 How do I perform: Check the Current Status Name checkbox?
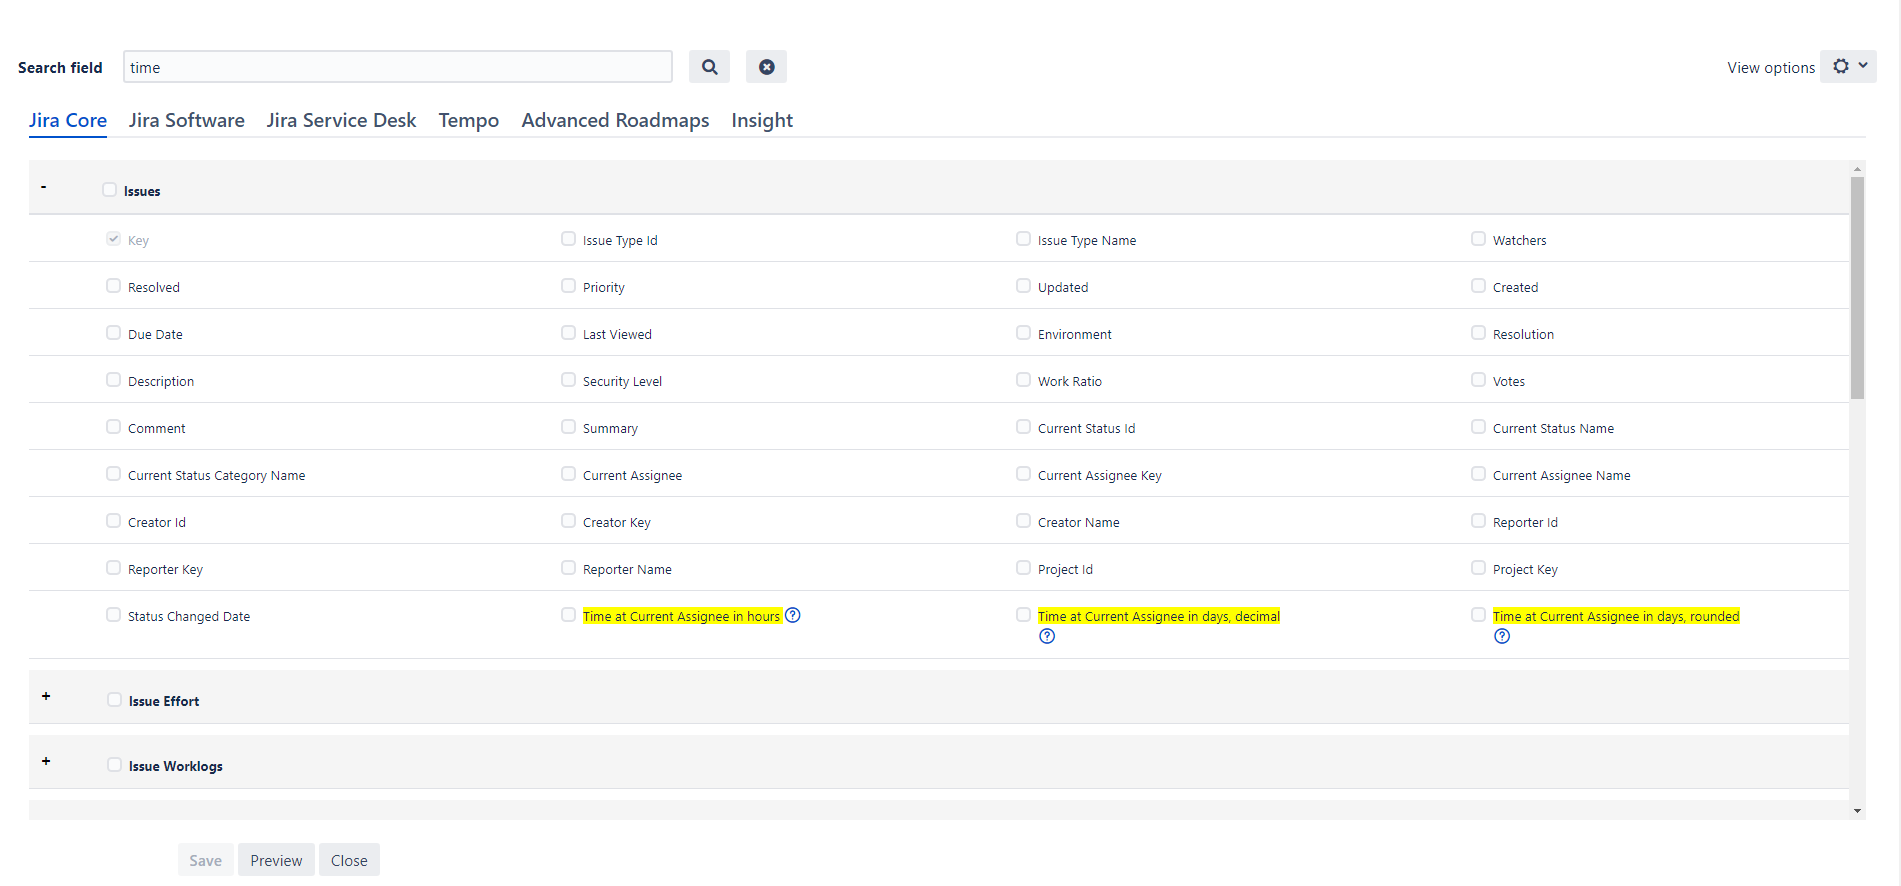click(1479, 426)
